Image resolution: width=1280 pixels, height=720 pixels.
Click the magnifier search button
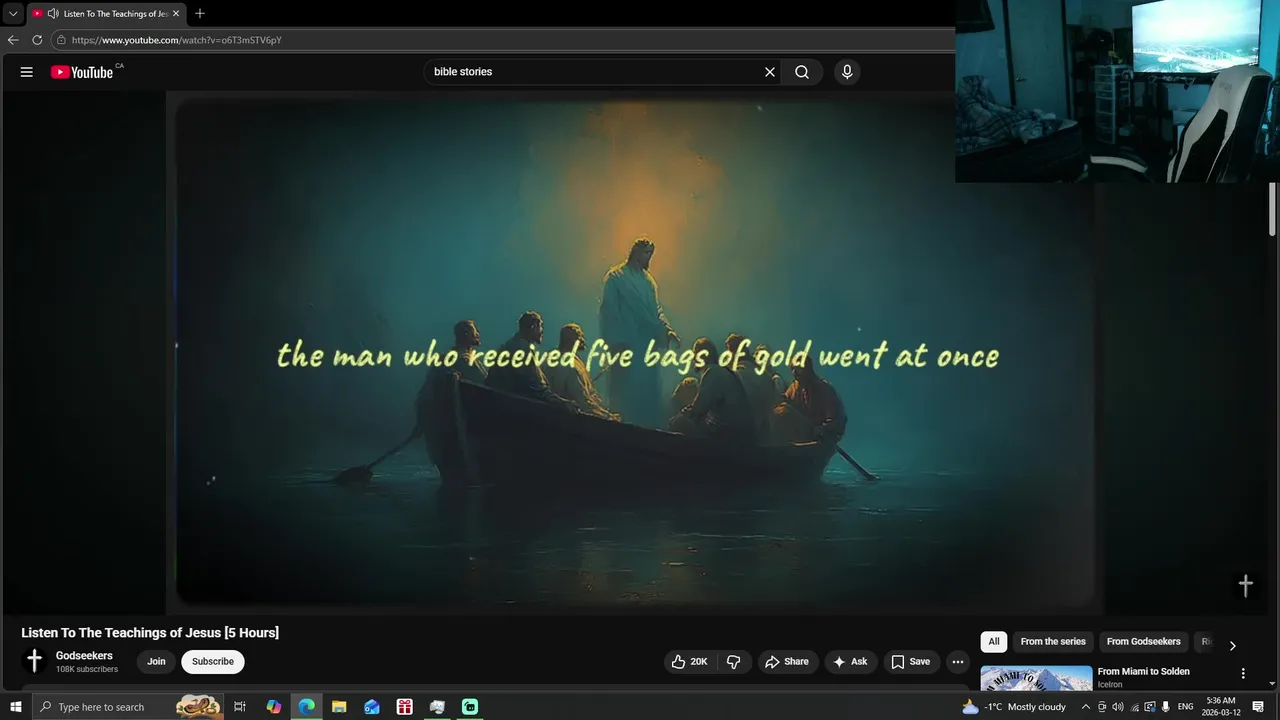coord(802,72)
